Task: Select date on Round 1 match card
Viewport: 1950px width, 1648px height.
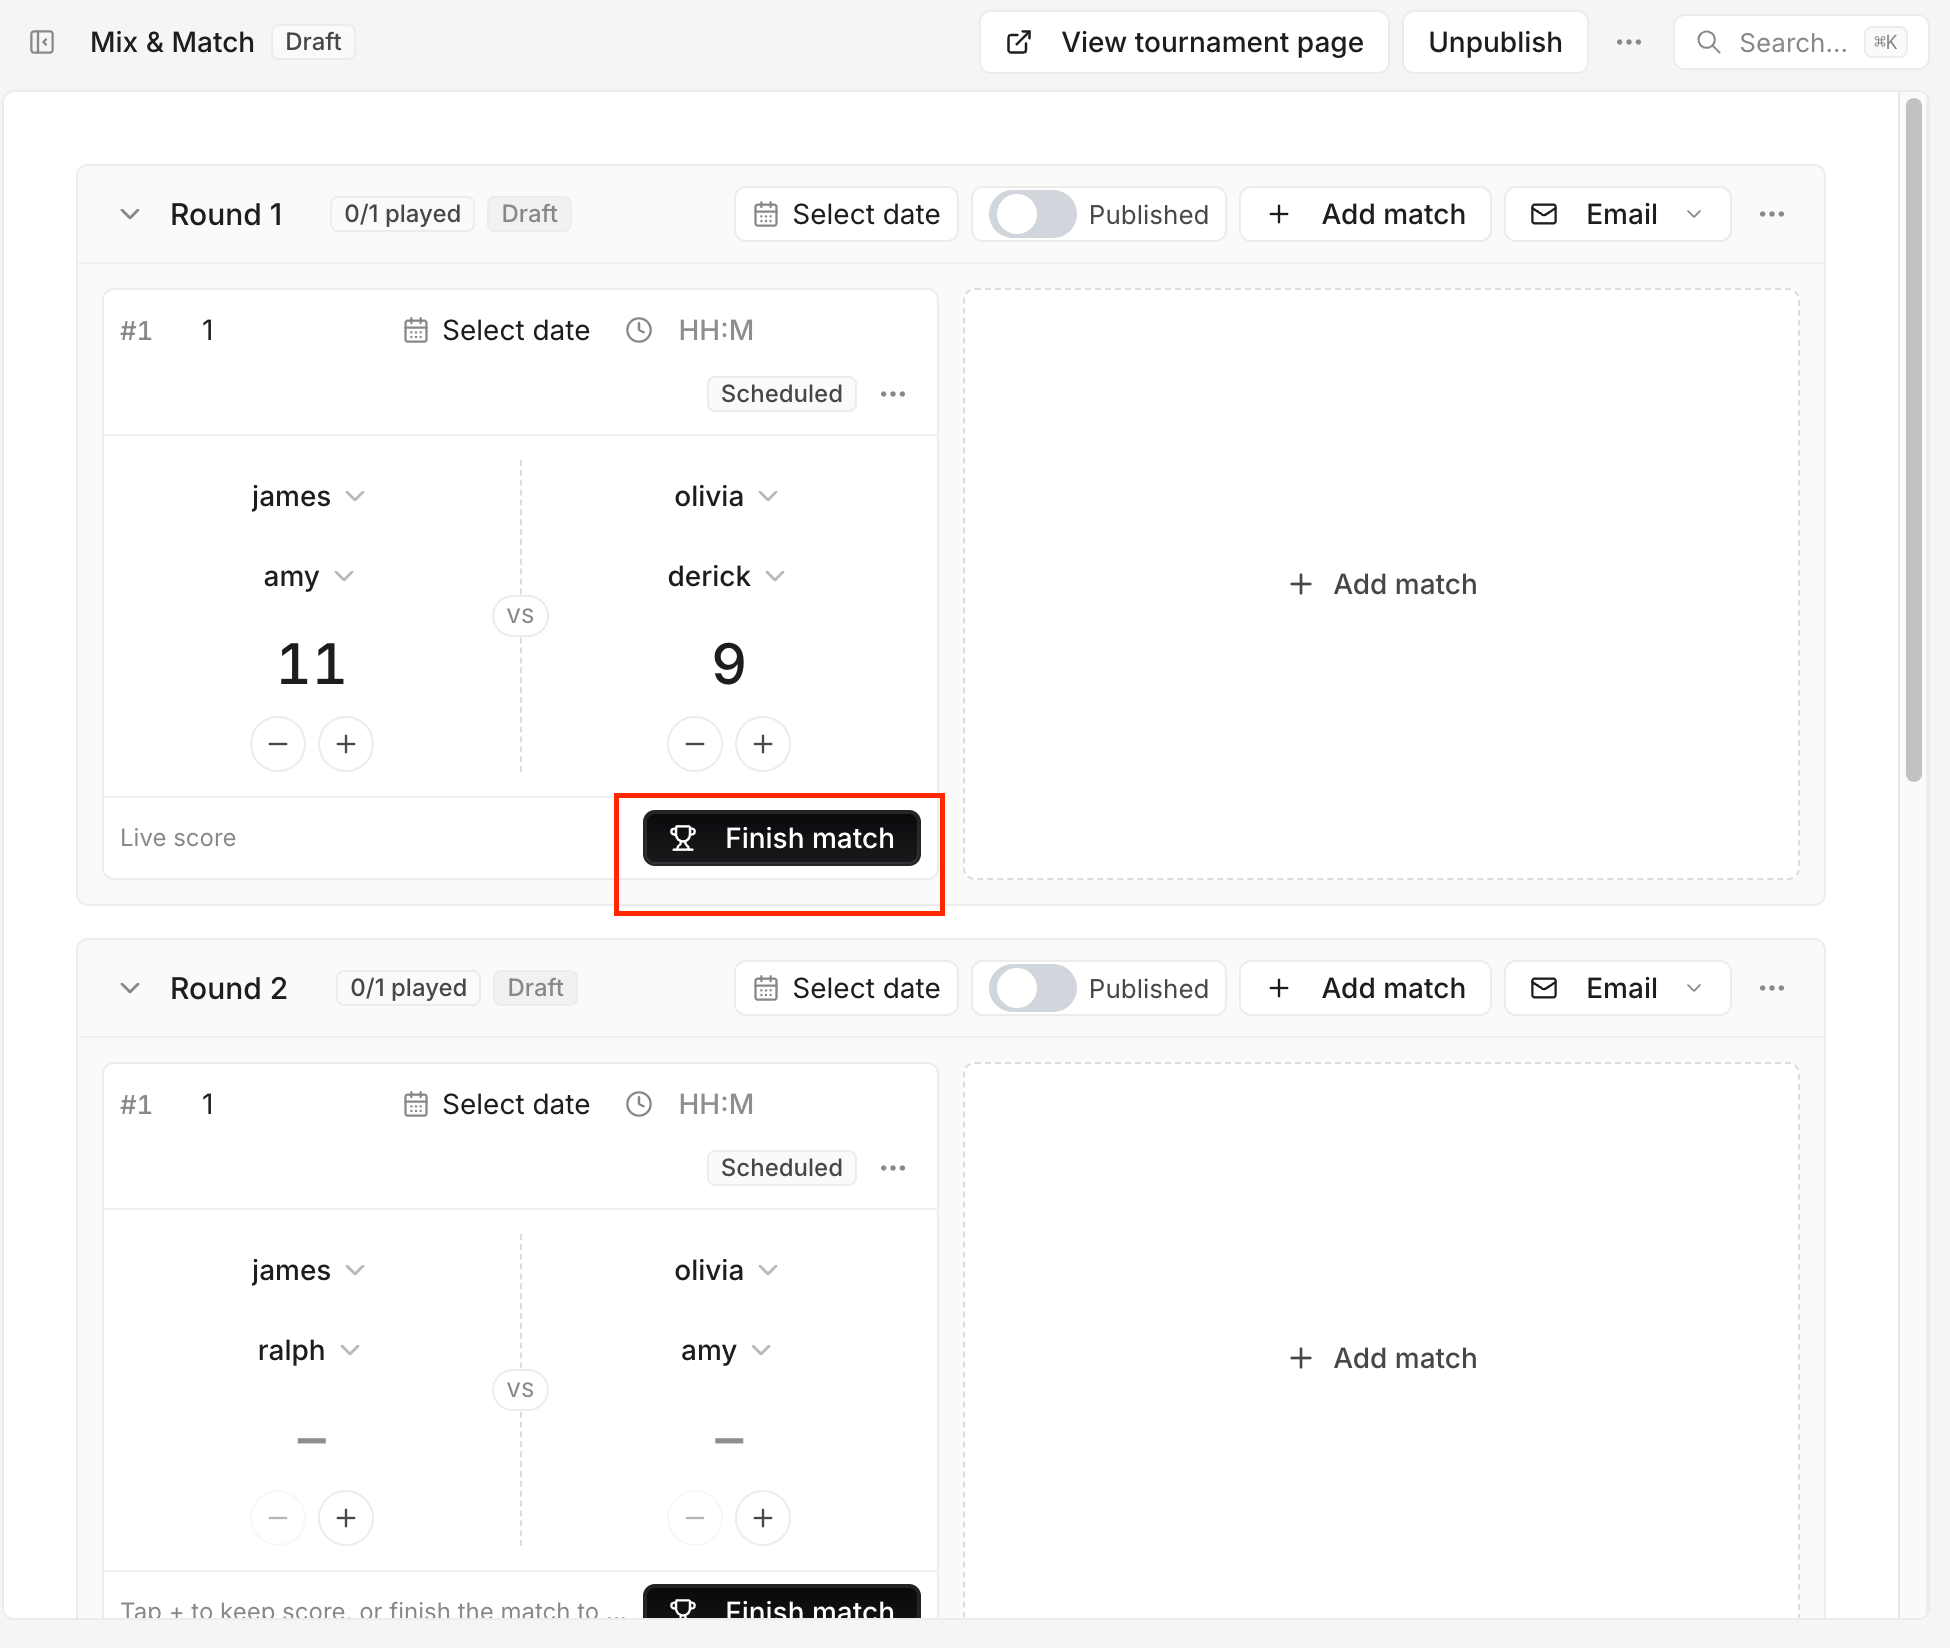Action: tap(497, 330)
